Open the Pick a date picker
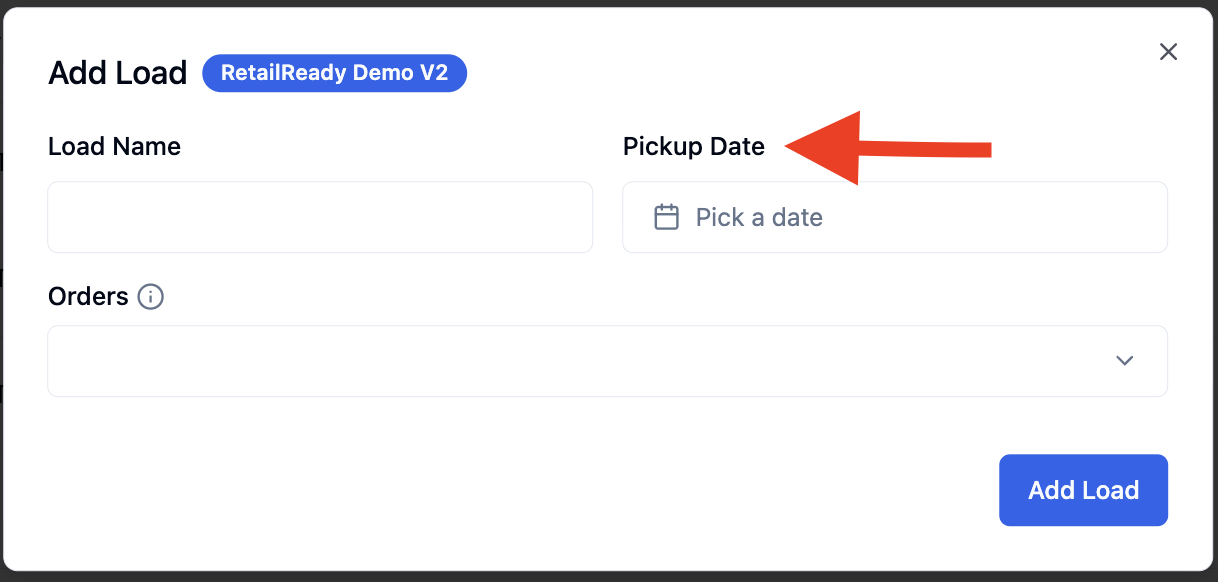Viewport: 1218px width, 582px height. (x=895, y=217)
